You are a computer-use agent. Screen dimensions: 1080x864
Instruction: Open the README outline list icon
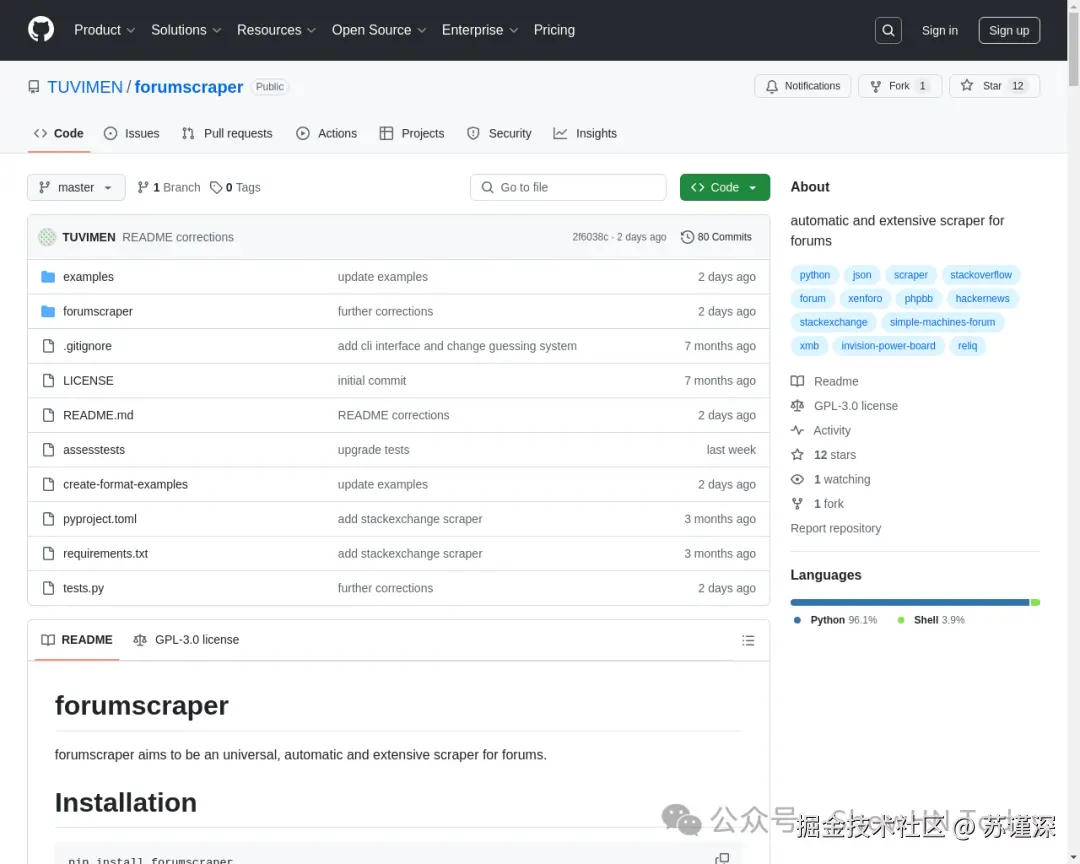click(x=748, y=640)
